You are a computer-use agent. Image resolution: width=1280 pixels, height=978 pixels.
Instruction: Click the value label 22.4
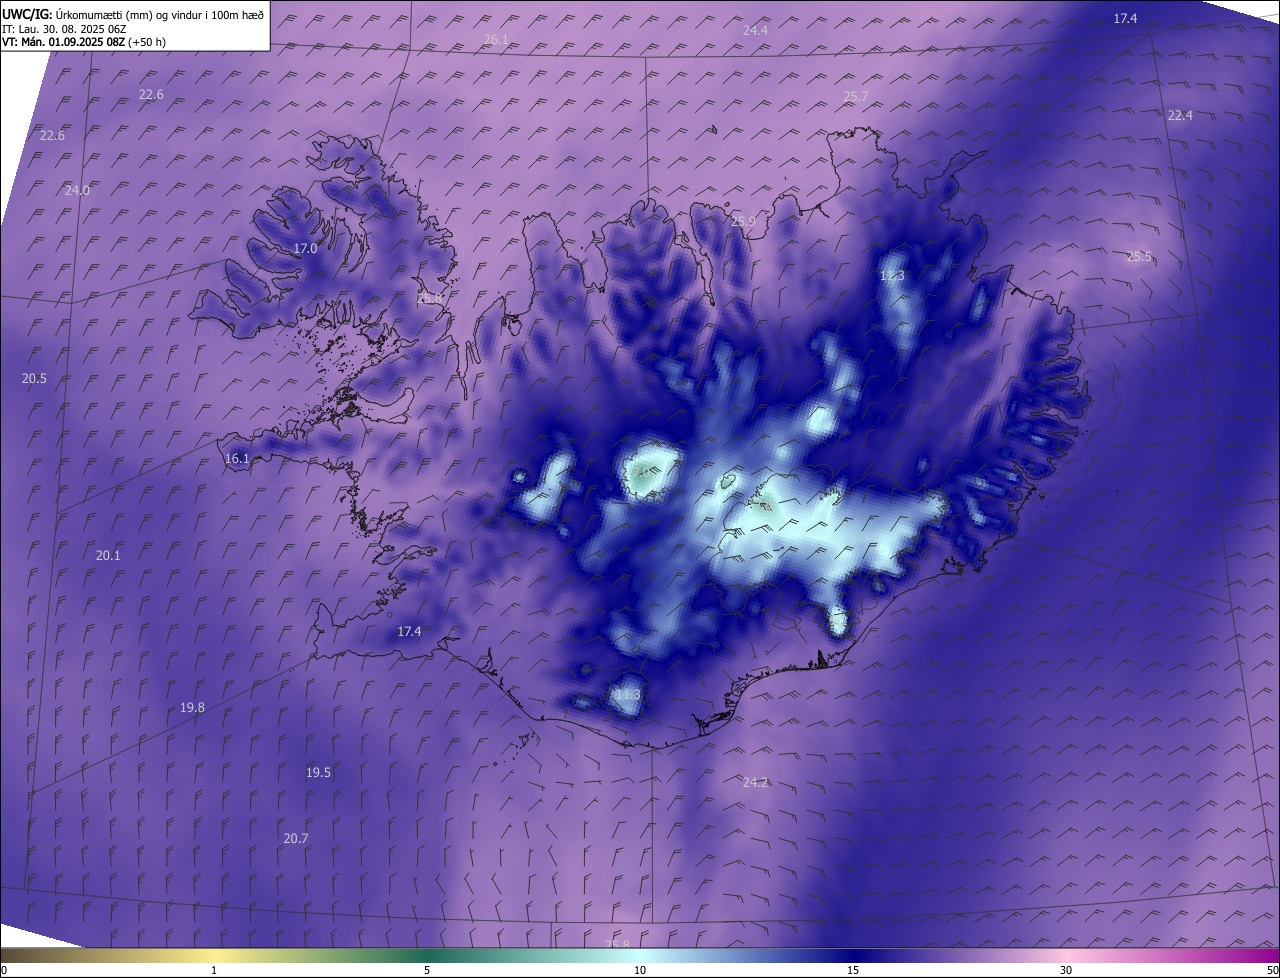pyautogui.click(x=1180, y=115)
